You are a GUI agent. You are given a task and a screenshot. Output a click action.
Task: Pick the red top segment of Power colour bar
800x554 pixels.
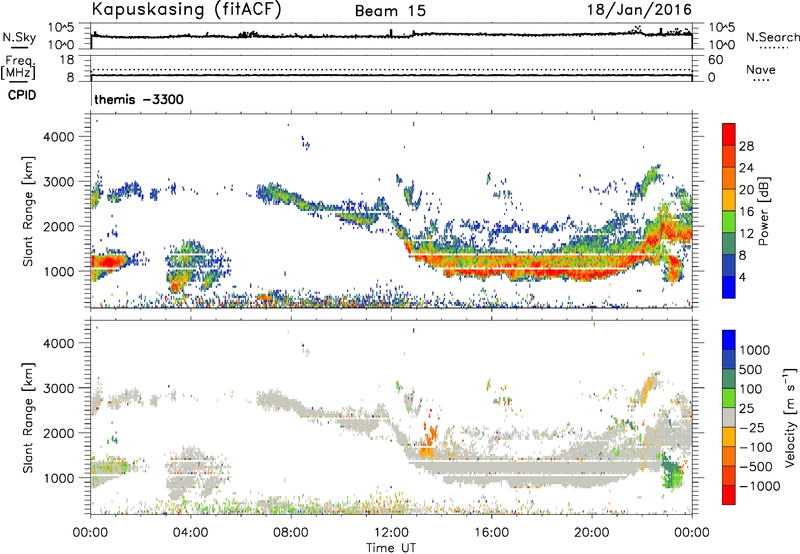click(x=729, y=134)
